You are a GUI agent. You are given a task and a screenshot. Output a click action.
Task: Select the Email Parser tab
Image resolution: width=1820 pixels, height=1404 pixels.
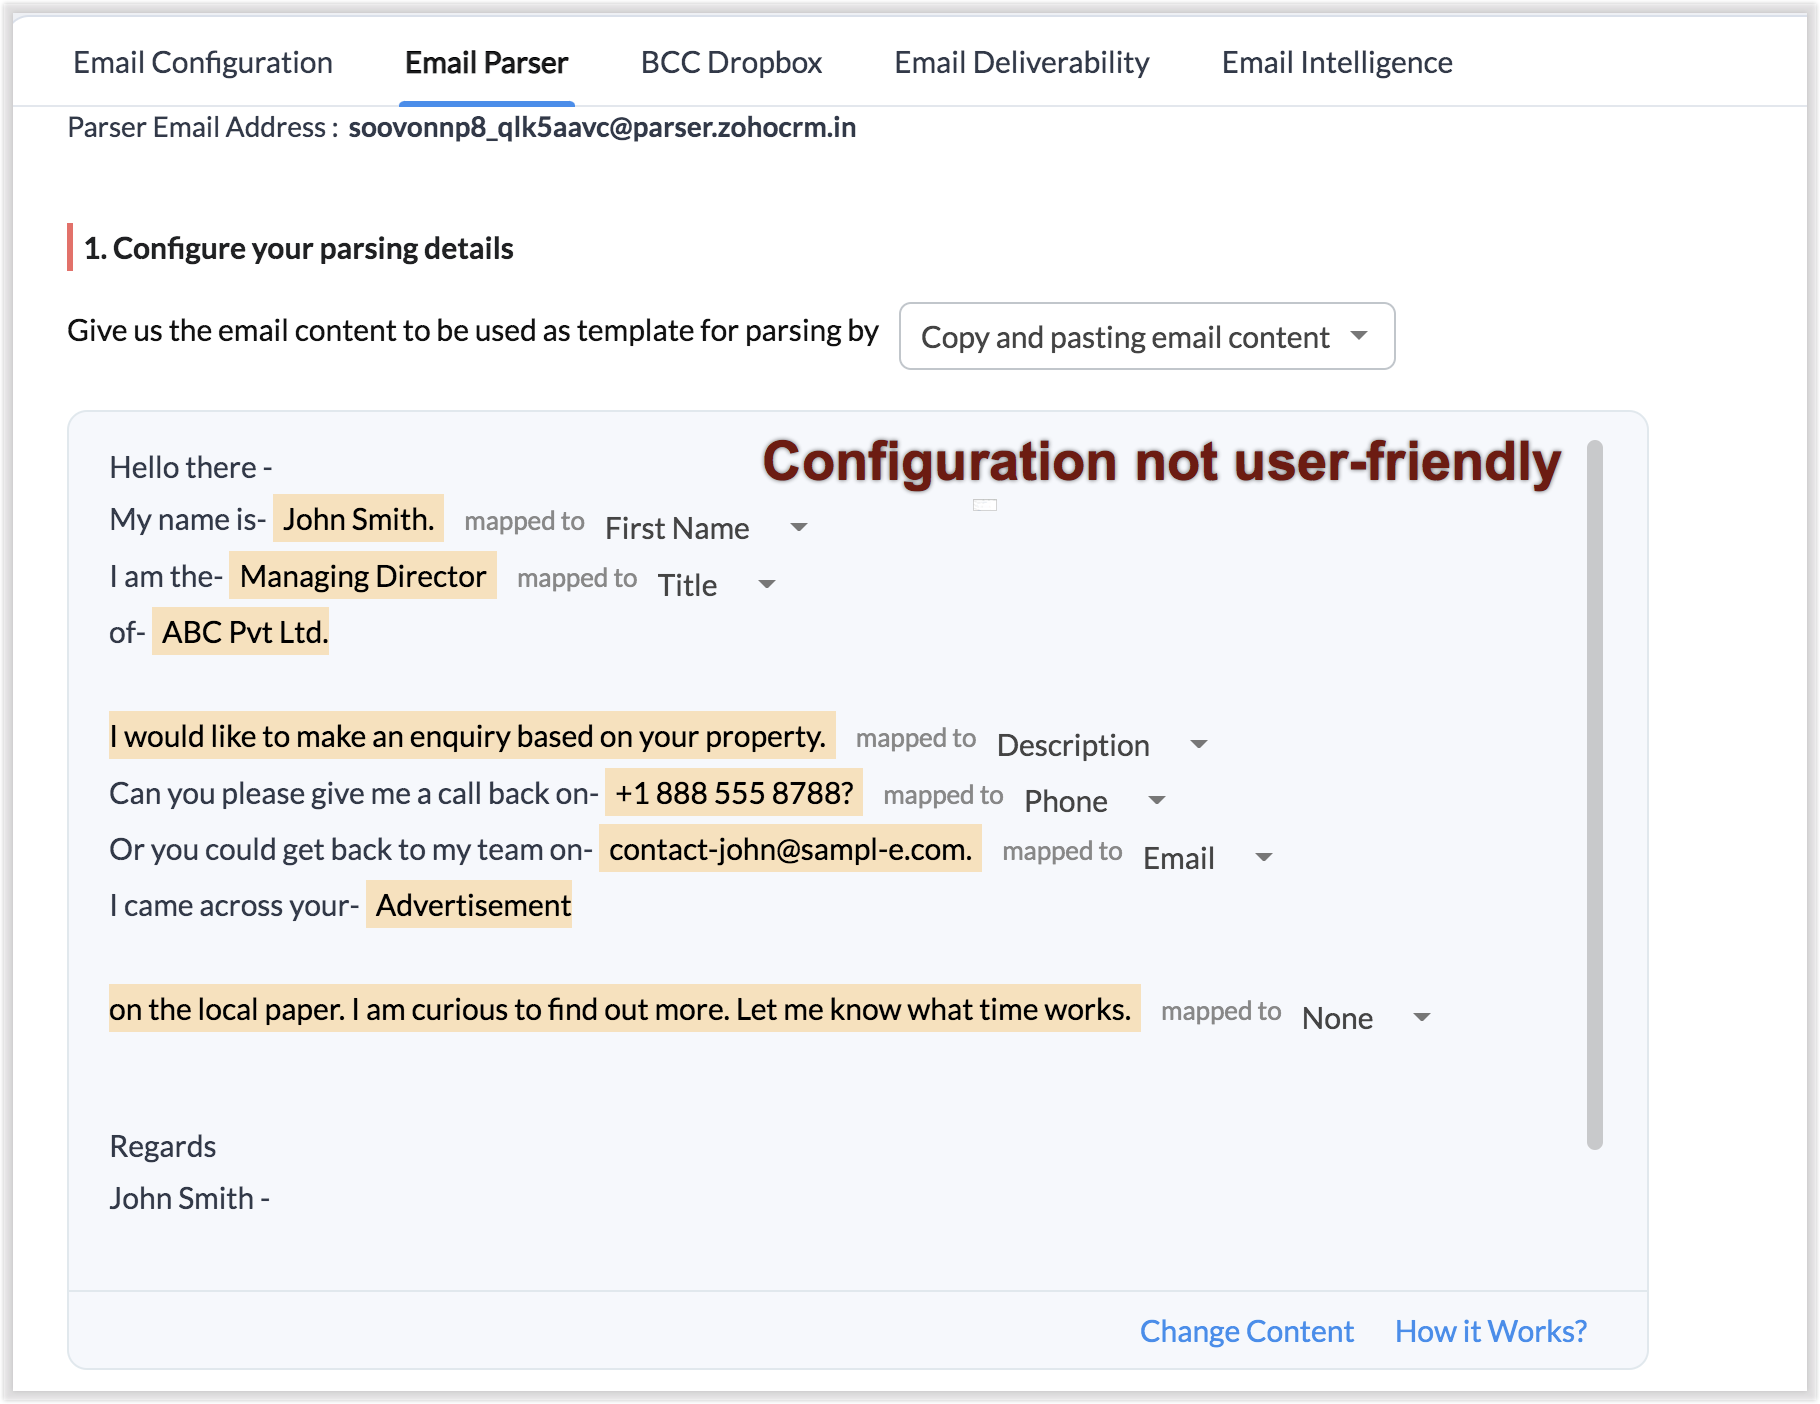click(x=486, y=63)
